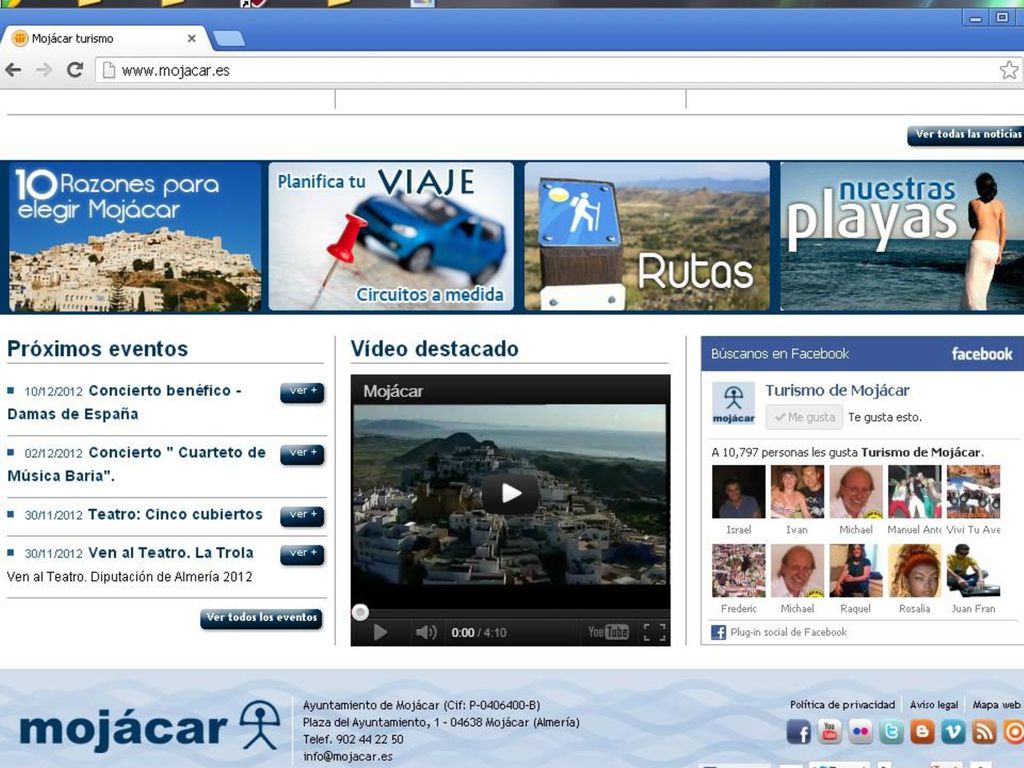This screenshot has height=768, width=1024.
Task: Open the Teatro: Cinco cubiertos event link
Action: (175, 515)
